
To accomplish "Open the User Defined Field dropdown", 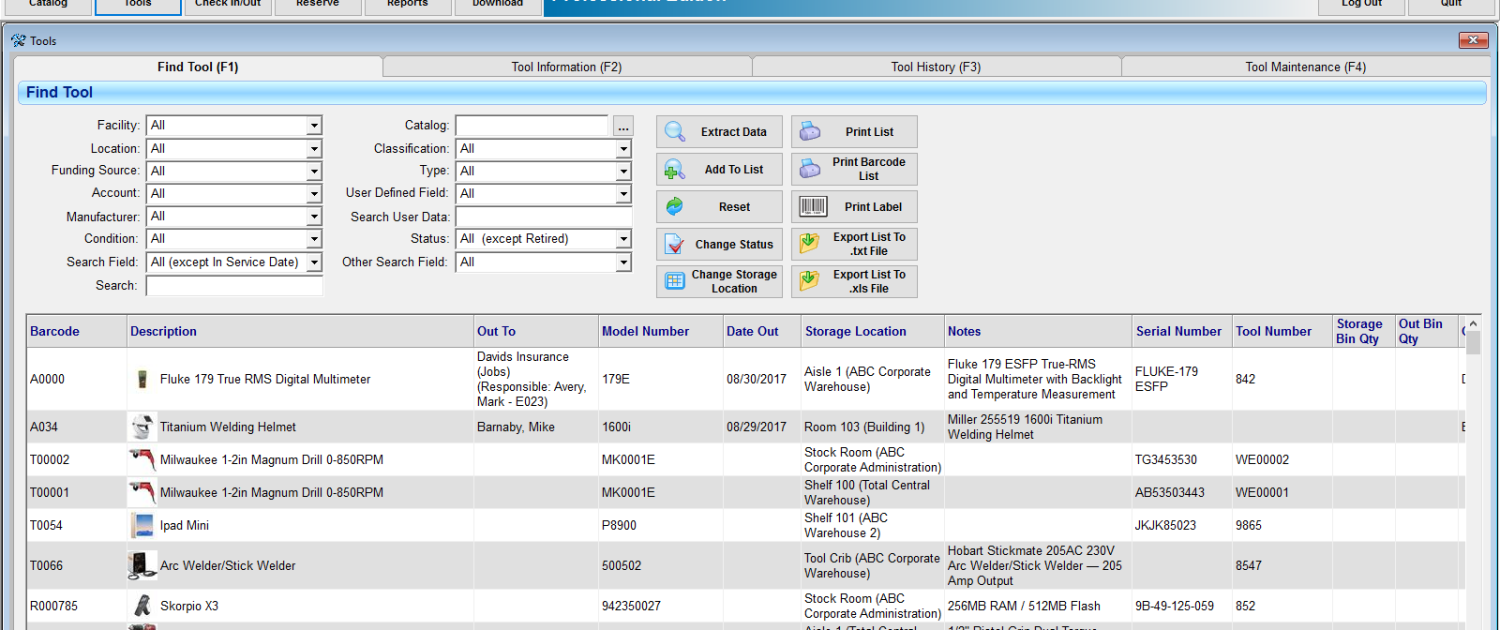I will 624,194.
